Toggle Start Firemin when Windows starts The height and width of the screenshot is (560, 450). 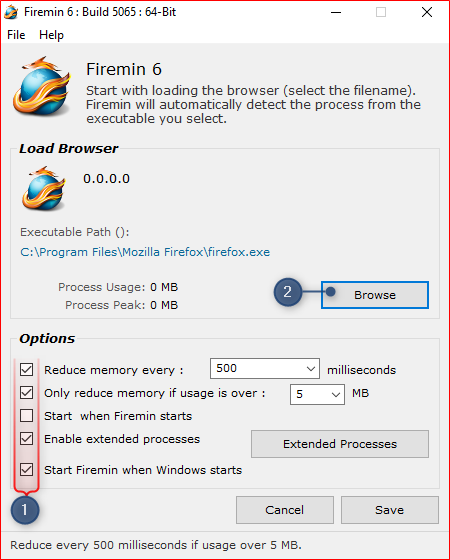tap(26, 470)
